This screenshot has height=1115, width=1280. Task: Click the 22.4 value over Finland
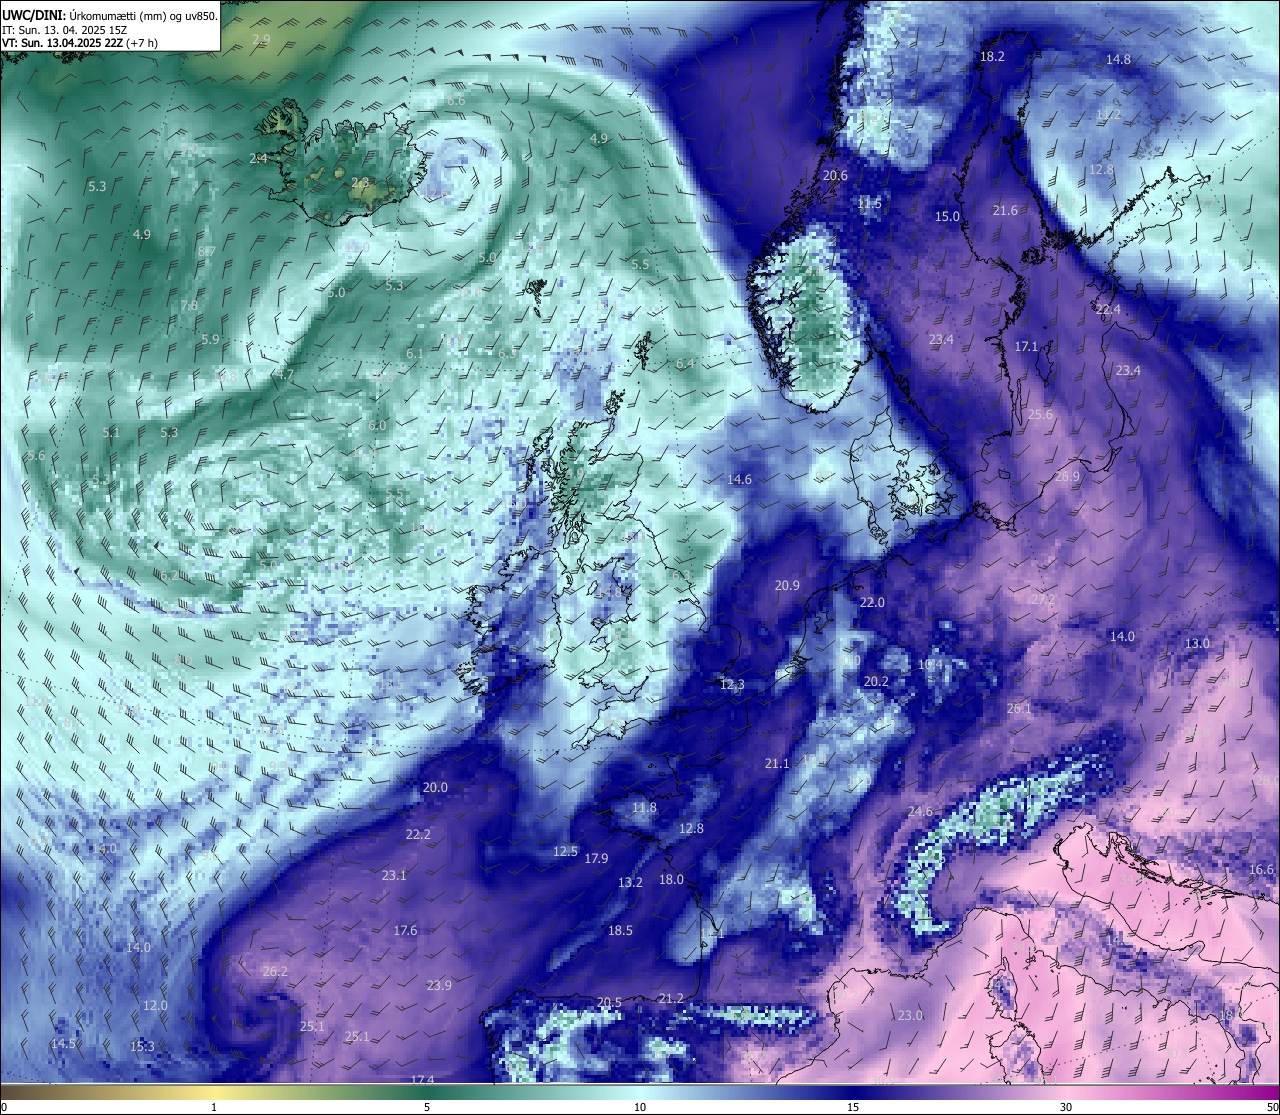(1108, 310)
